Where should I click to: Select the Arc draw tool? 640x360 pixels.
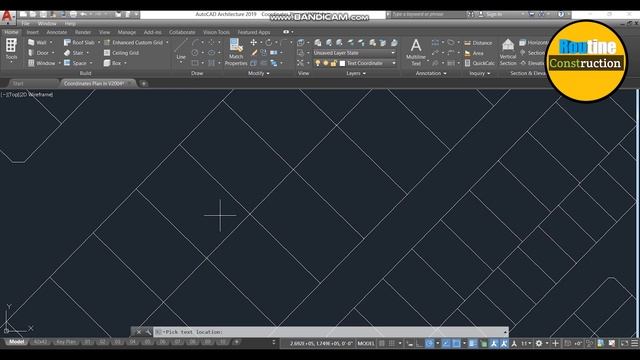point(196,42)
